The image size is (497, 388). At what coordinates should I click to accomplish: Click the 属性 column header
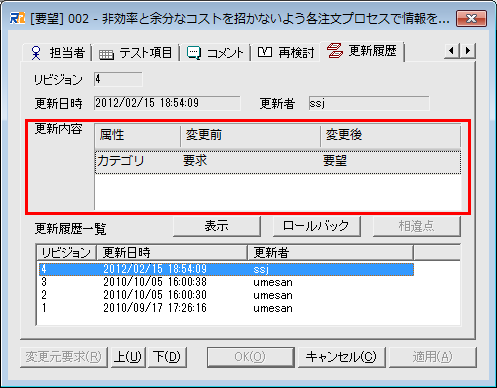tap(138, 135)
